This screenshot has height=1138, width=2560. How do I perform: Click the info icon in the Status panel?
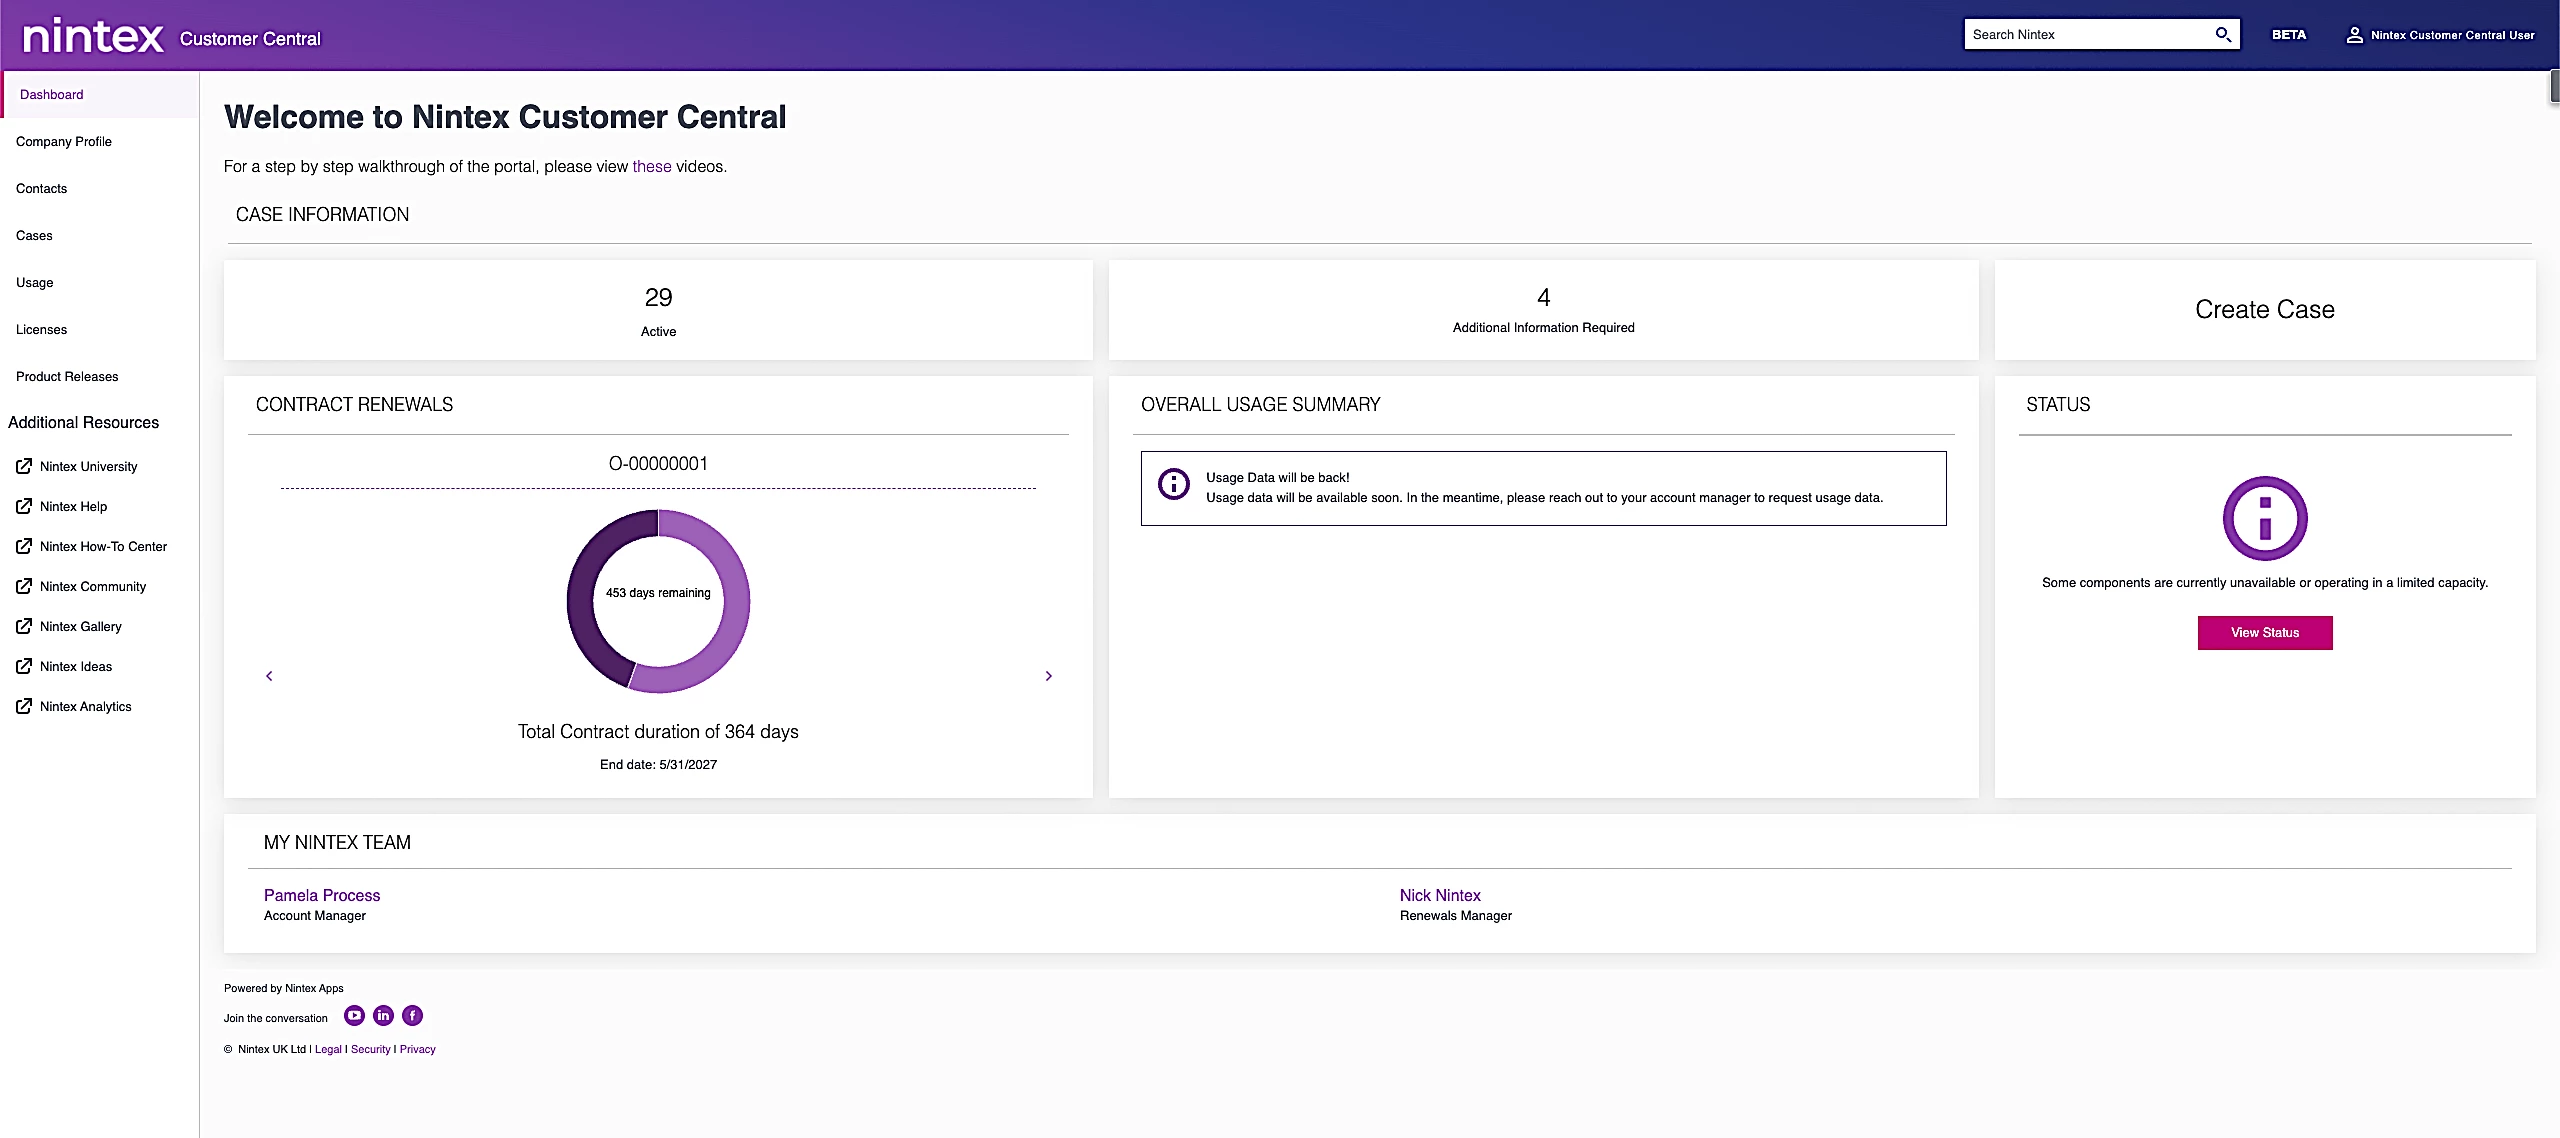(x=2264, y=518)
